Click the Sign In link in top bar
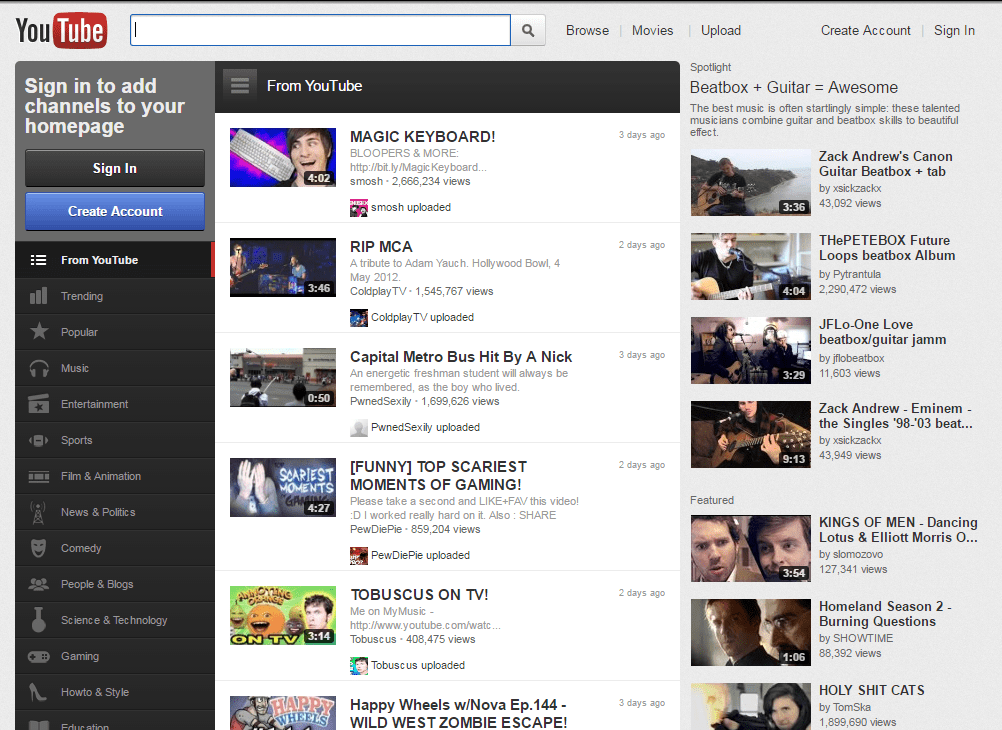This screenshot has height=730, width=1002. click(x=954, y=31)
